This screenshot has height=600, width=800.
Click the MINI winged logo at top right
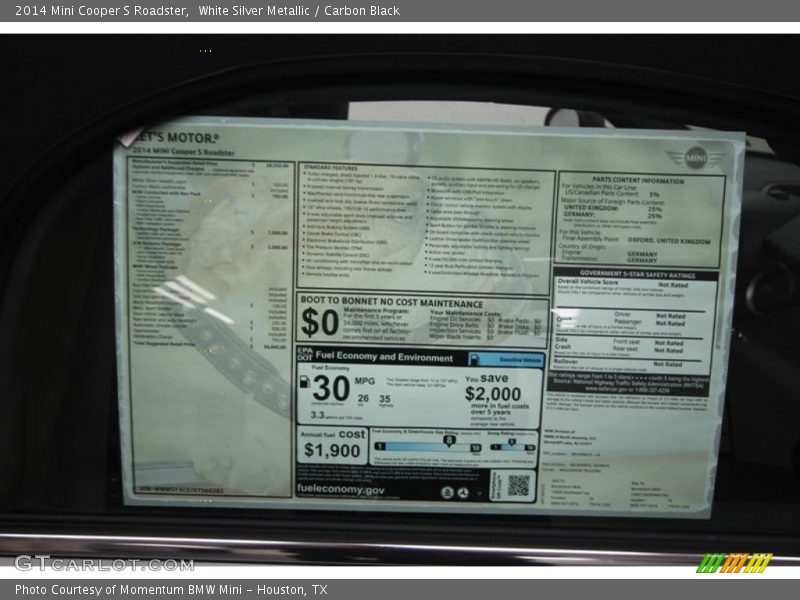tap(697, 156)
